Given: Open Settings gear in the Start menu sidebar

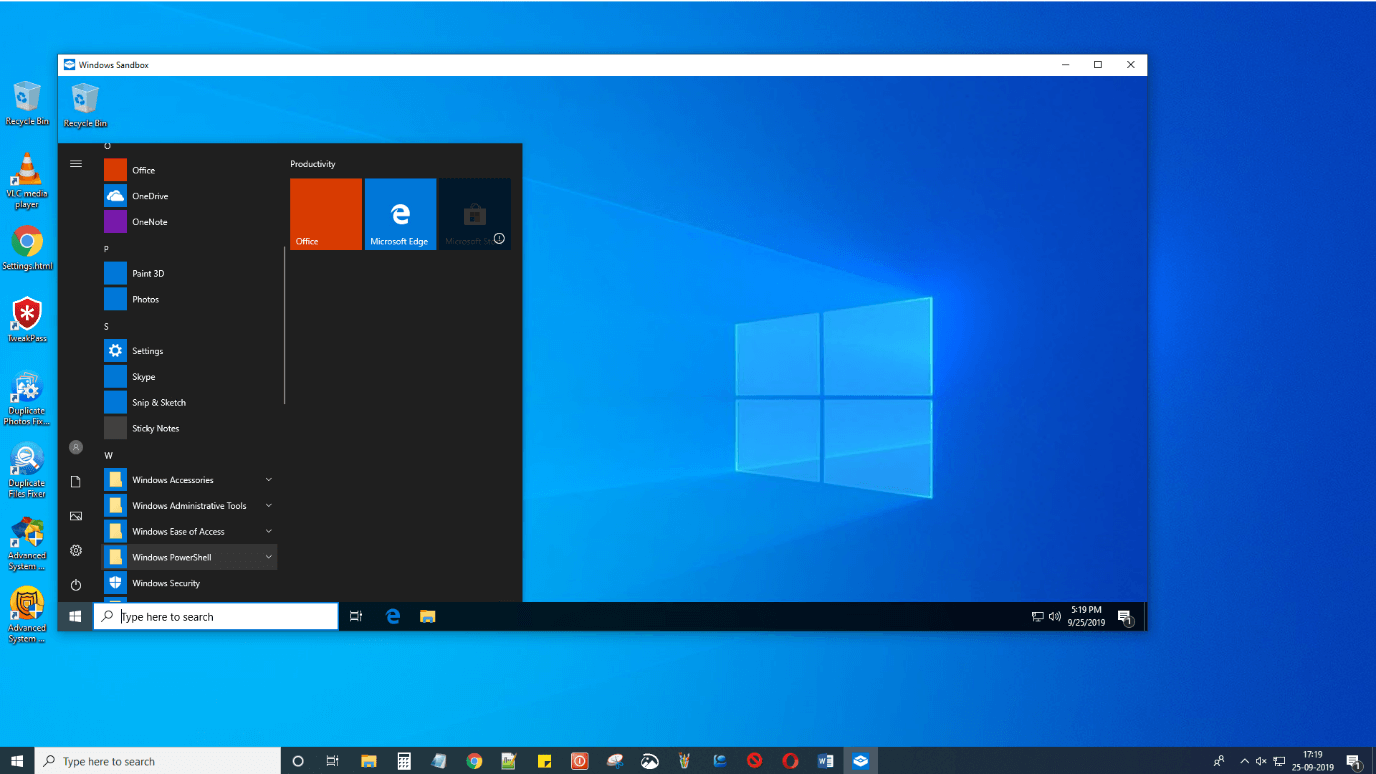Looking at the screenshot, I should click(76, 550).
